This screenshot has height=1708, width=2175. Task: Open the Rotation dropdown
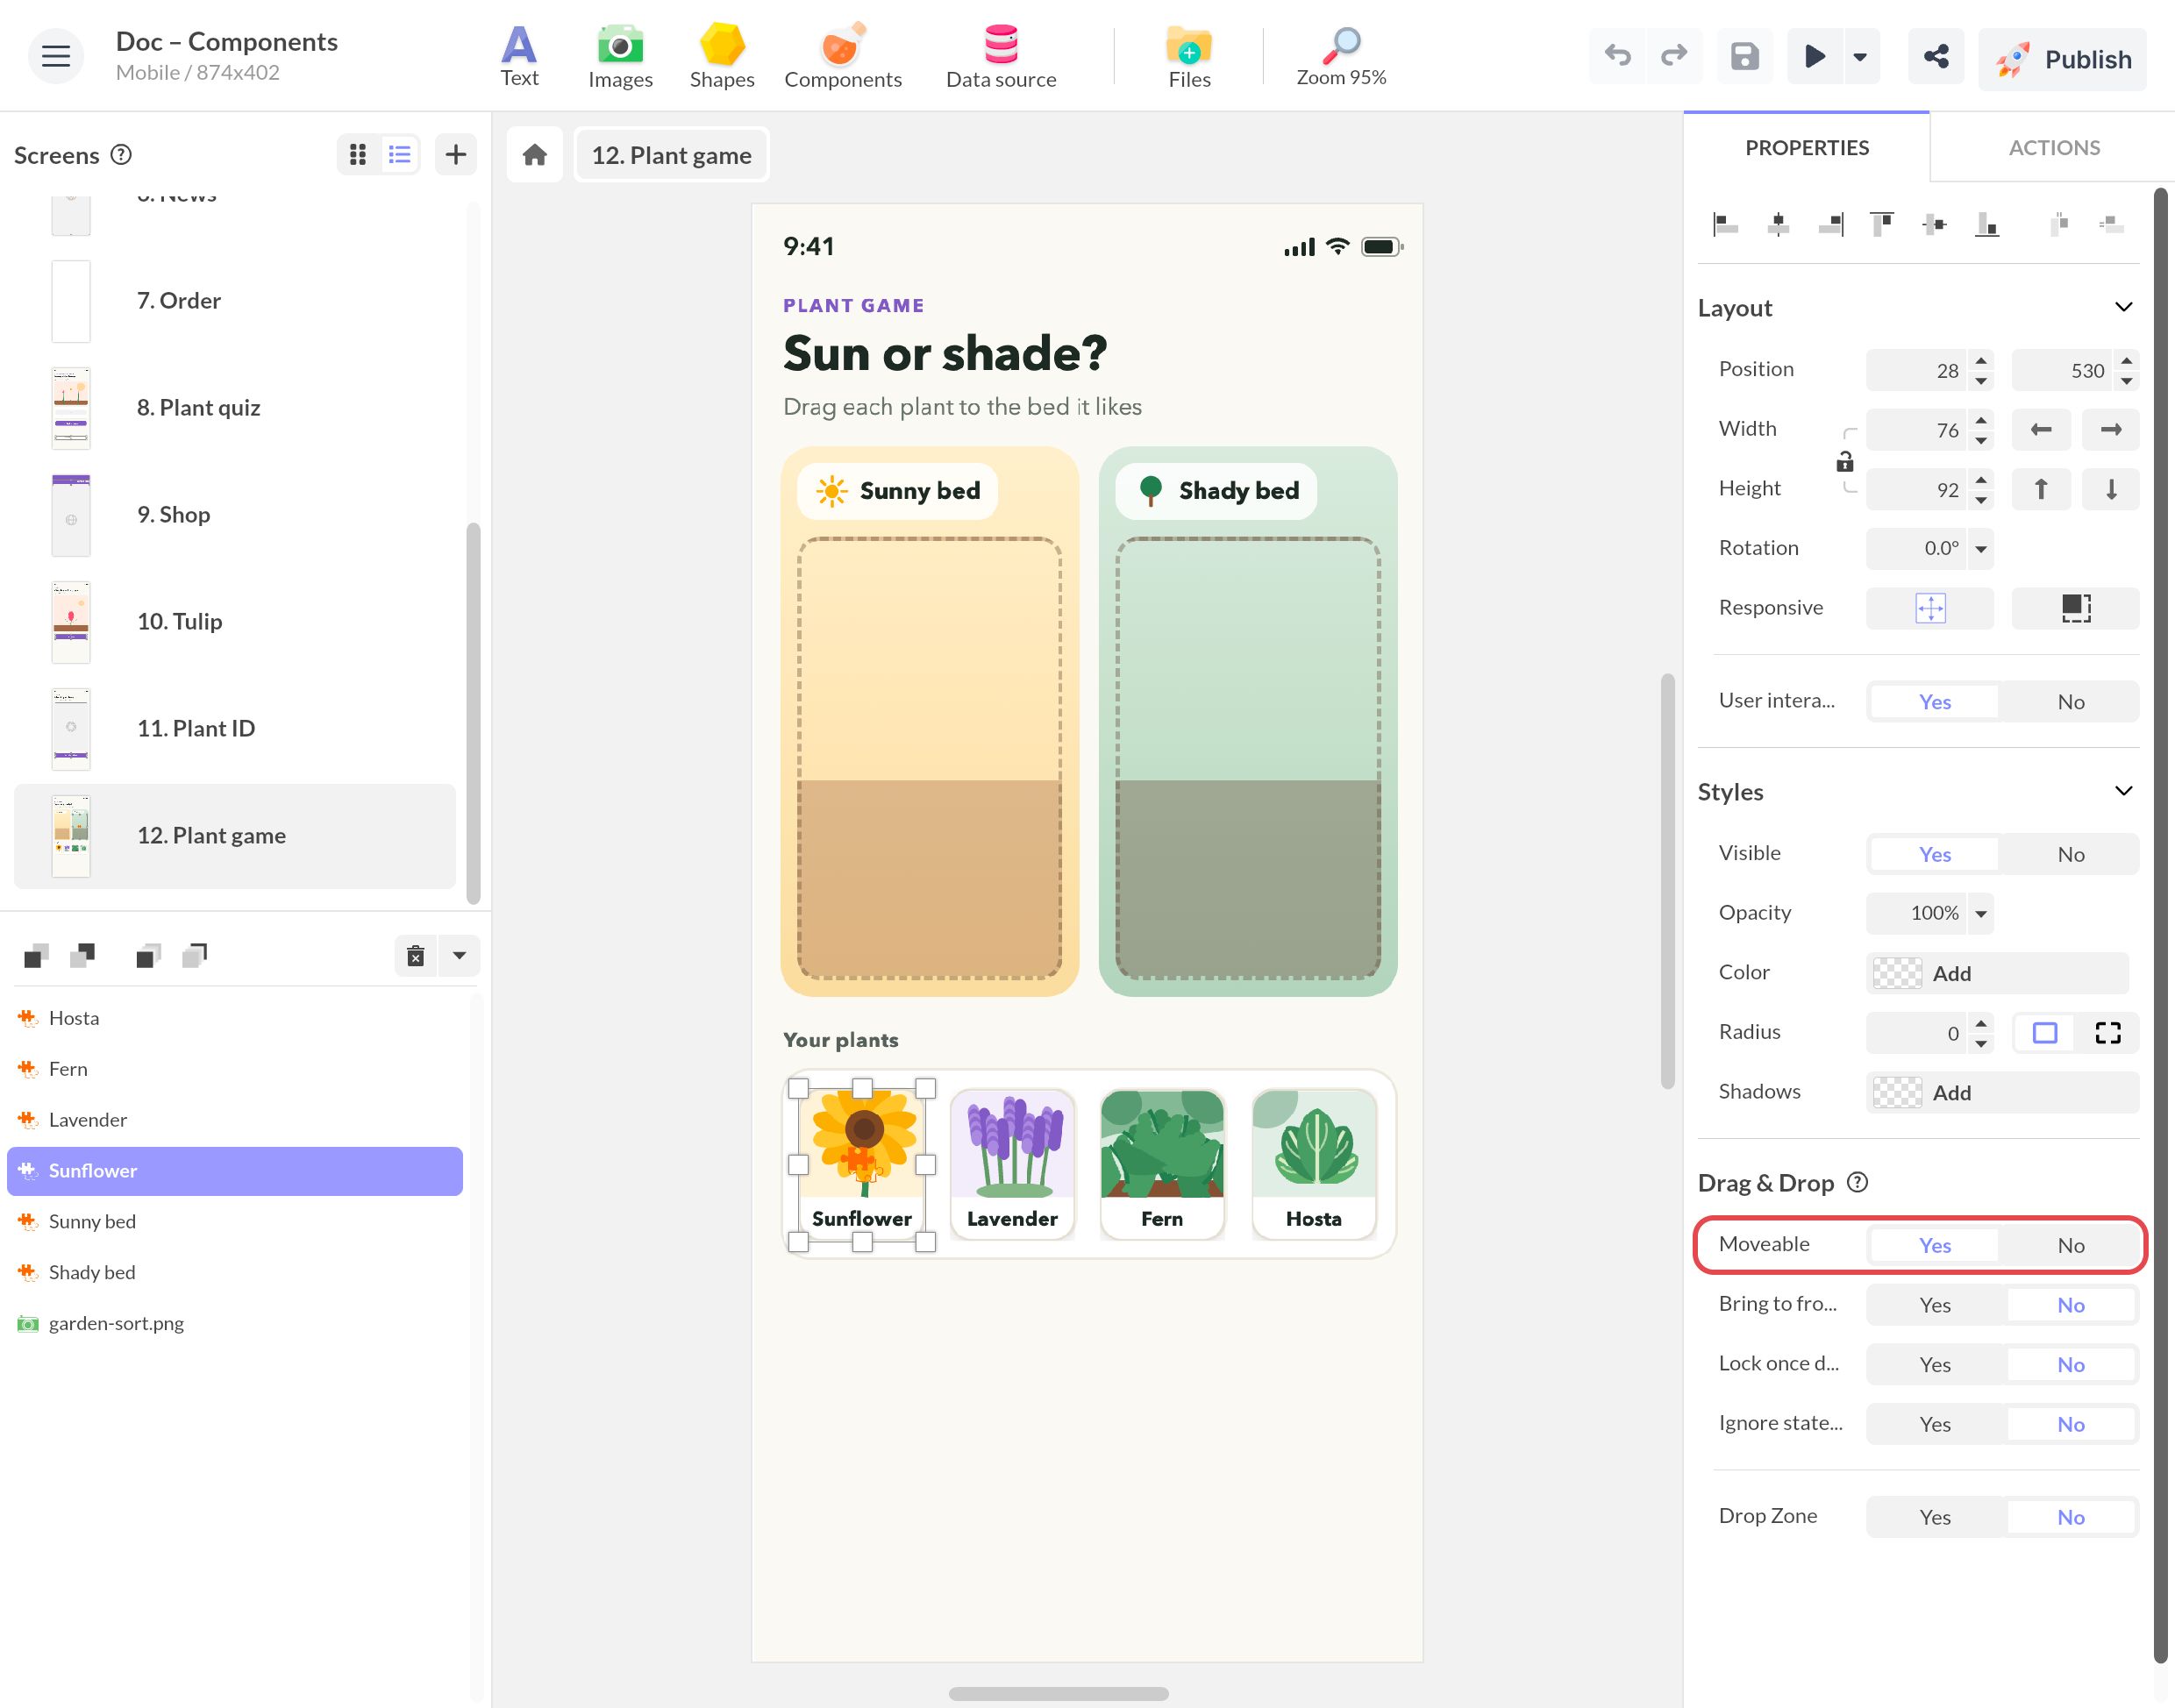point(1981,548)
